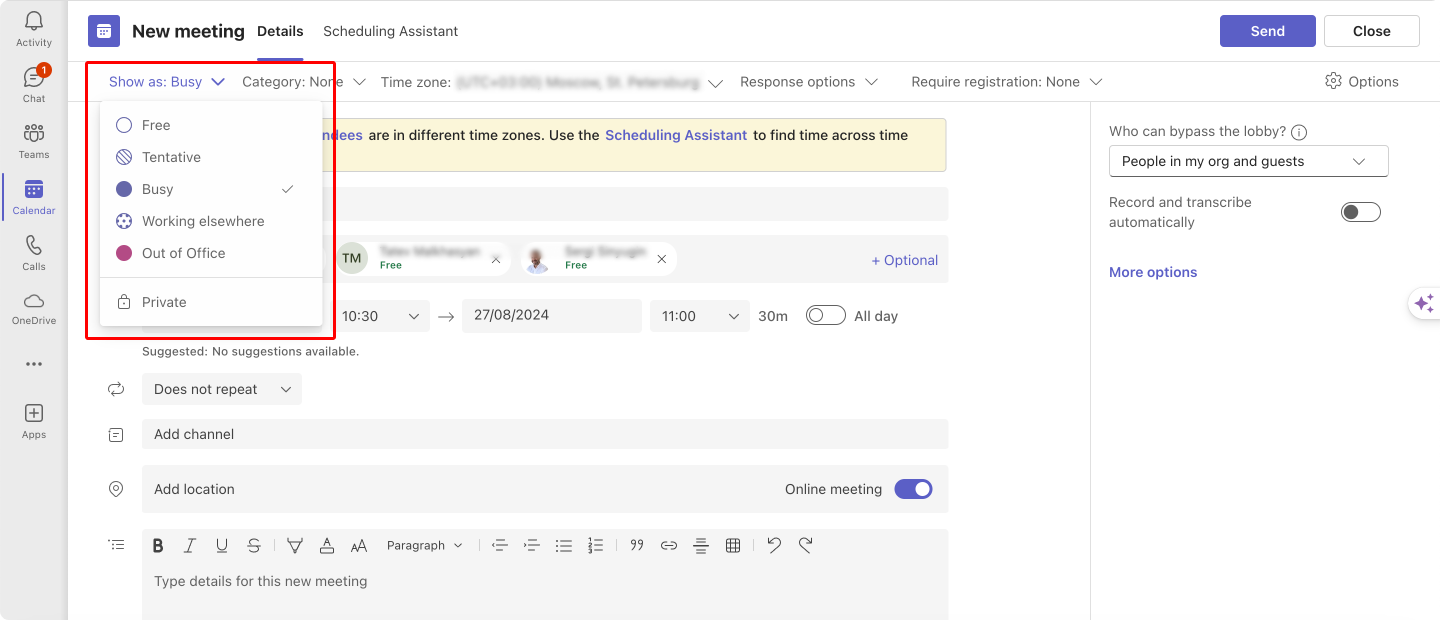The height and width of the screenshot is (620, 1440).
Task: Open the Category dropdown
Action: click(x=304, y=82)
